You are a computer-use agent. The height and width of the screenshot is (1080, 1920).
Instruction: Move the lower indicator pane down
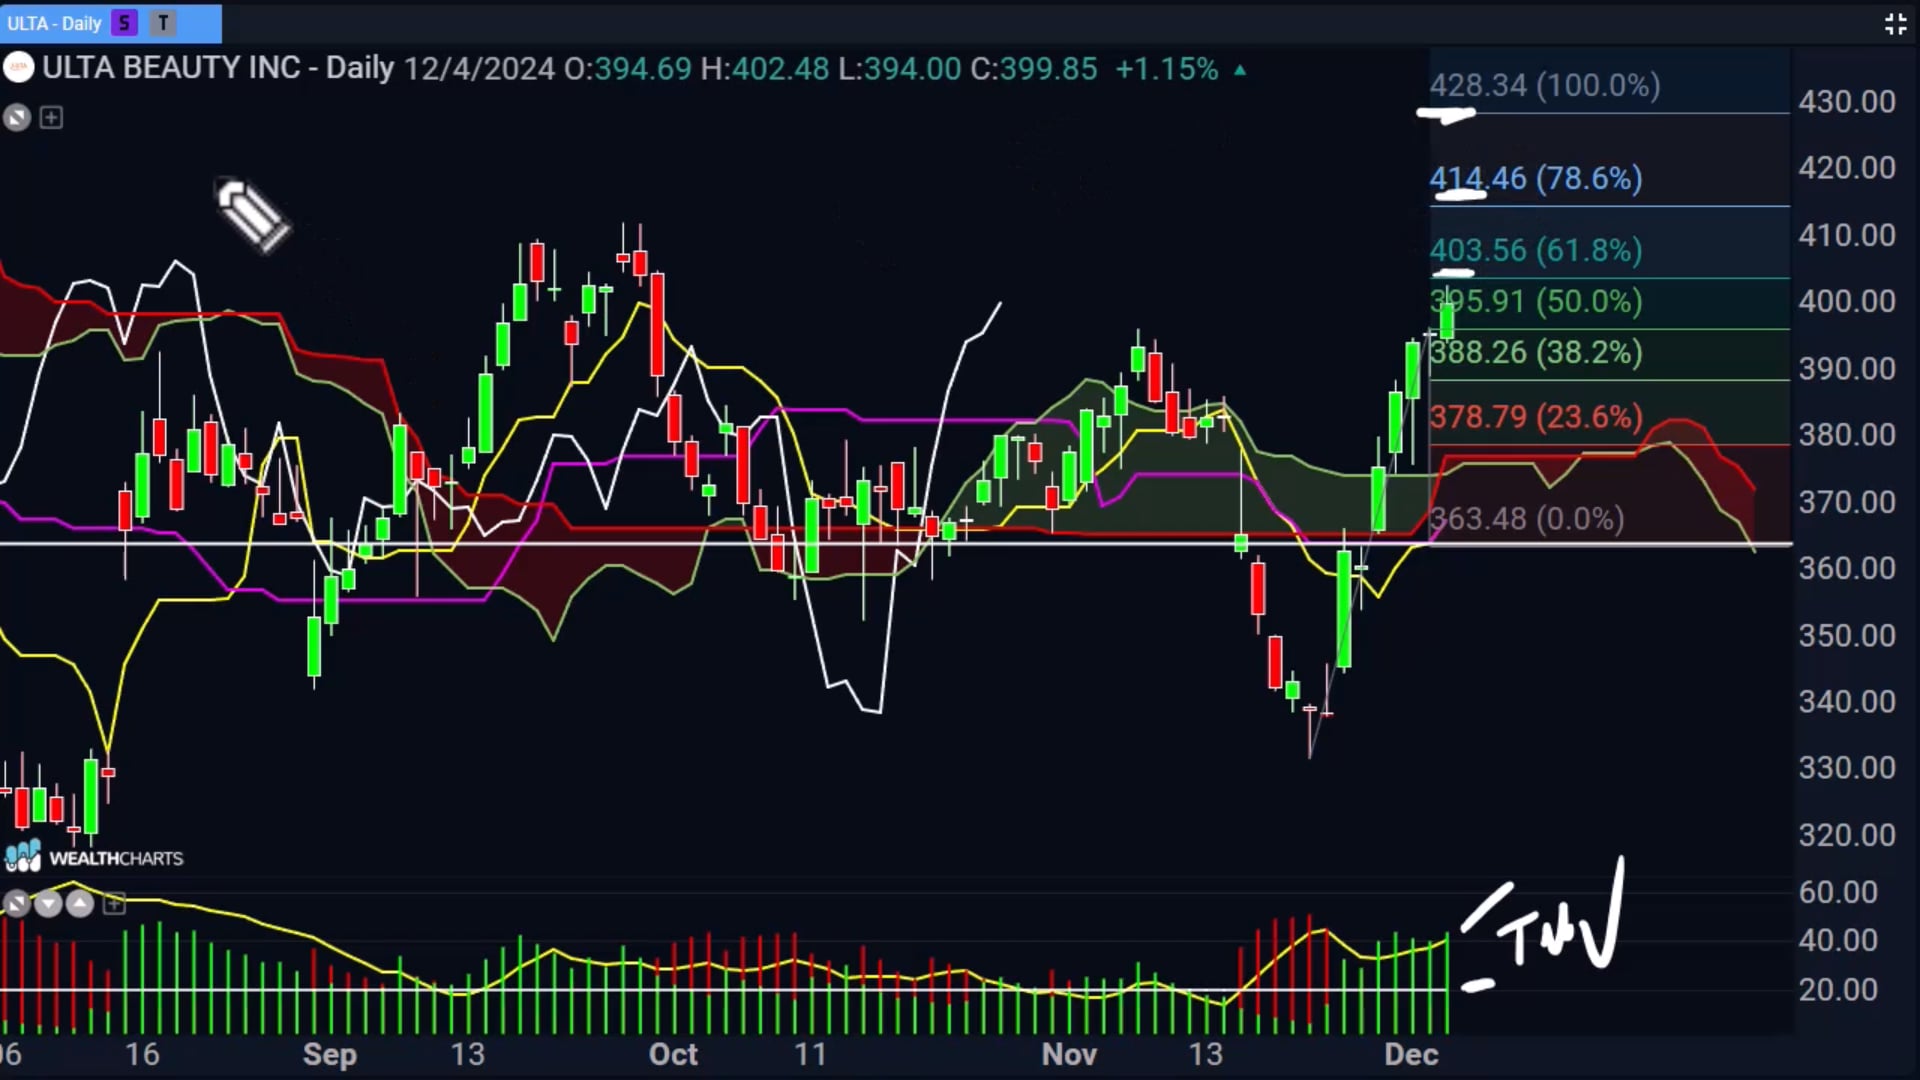[x=48, y=904]
